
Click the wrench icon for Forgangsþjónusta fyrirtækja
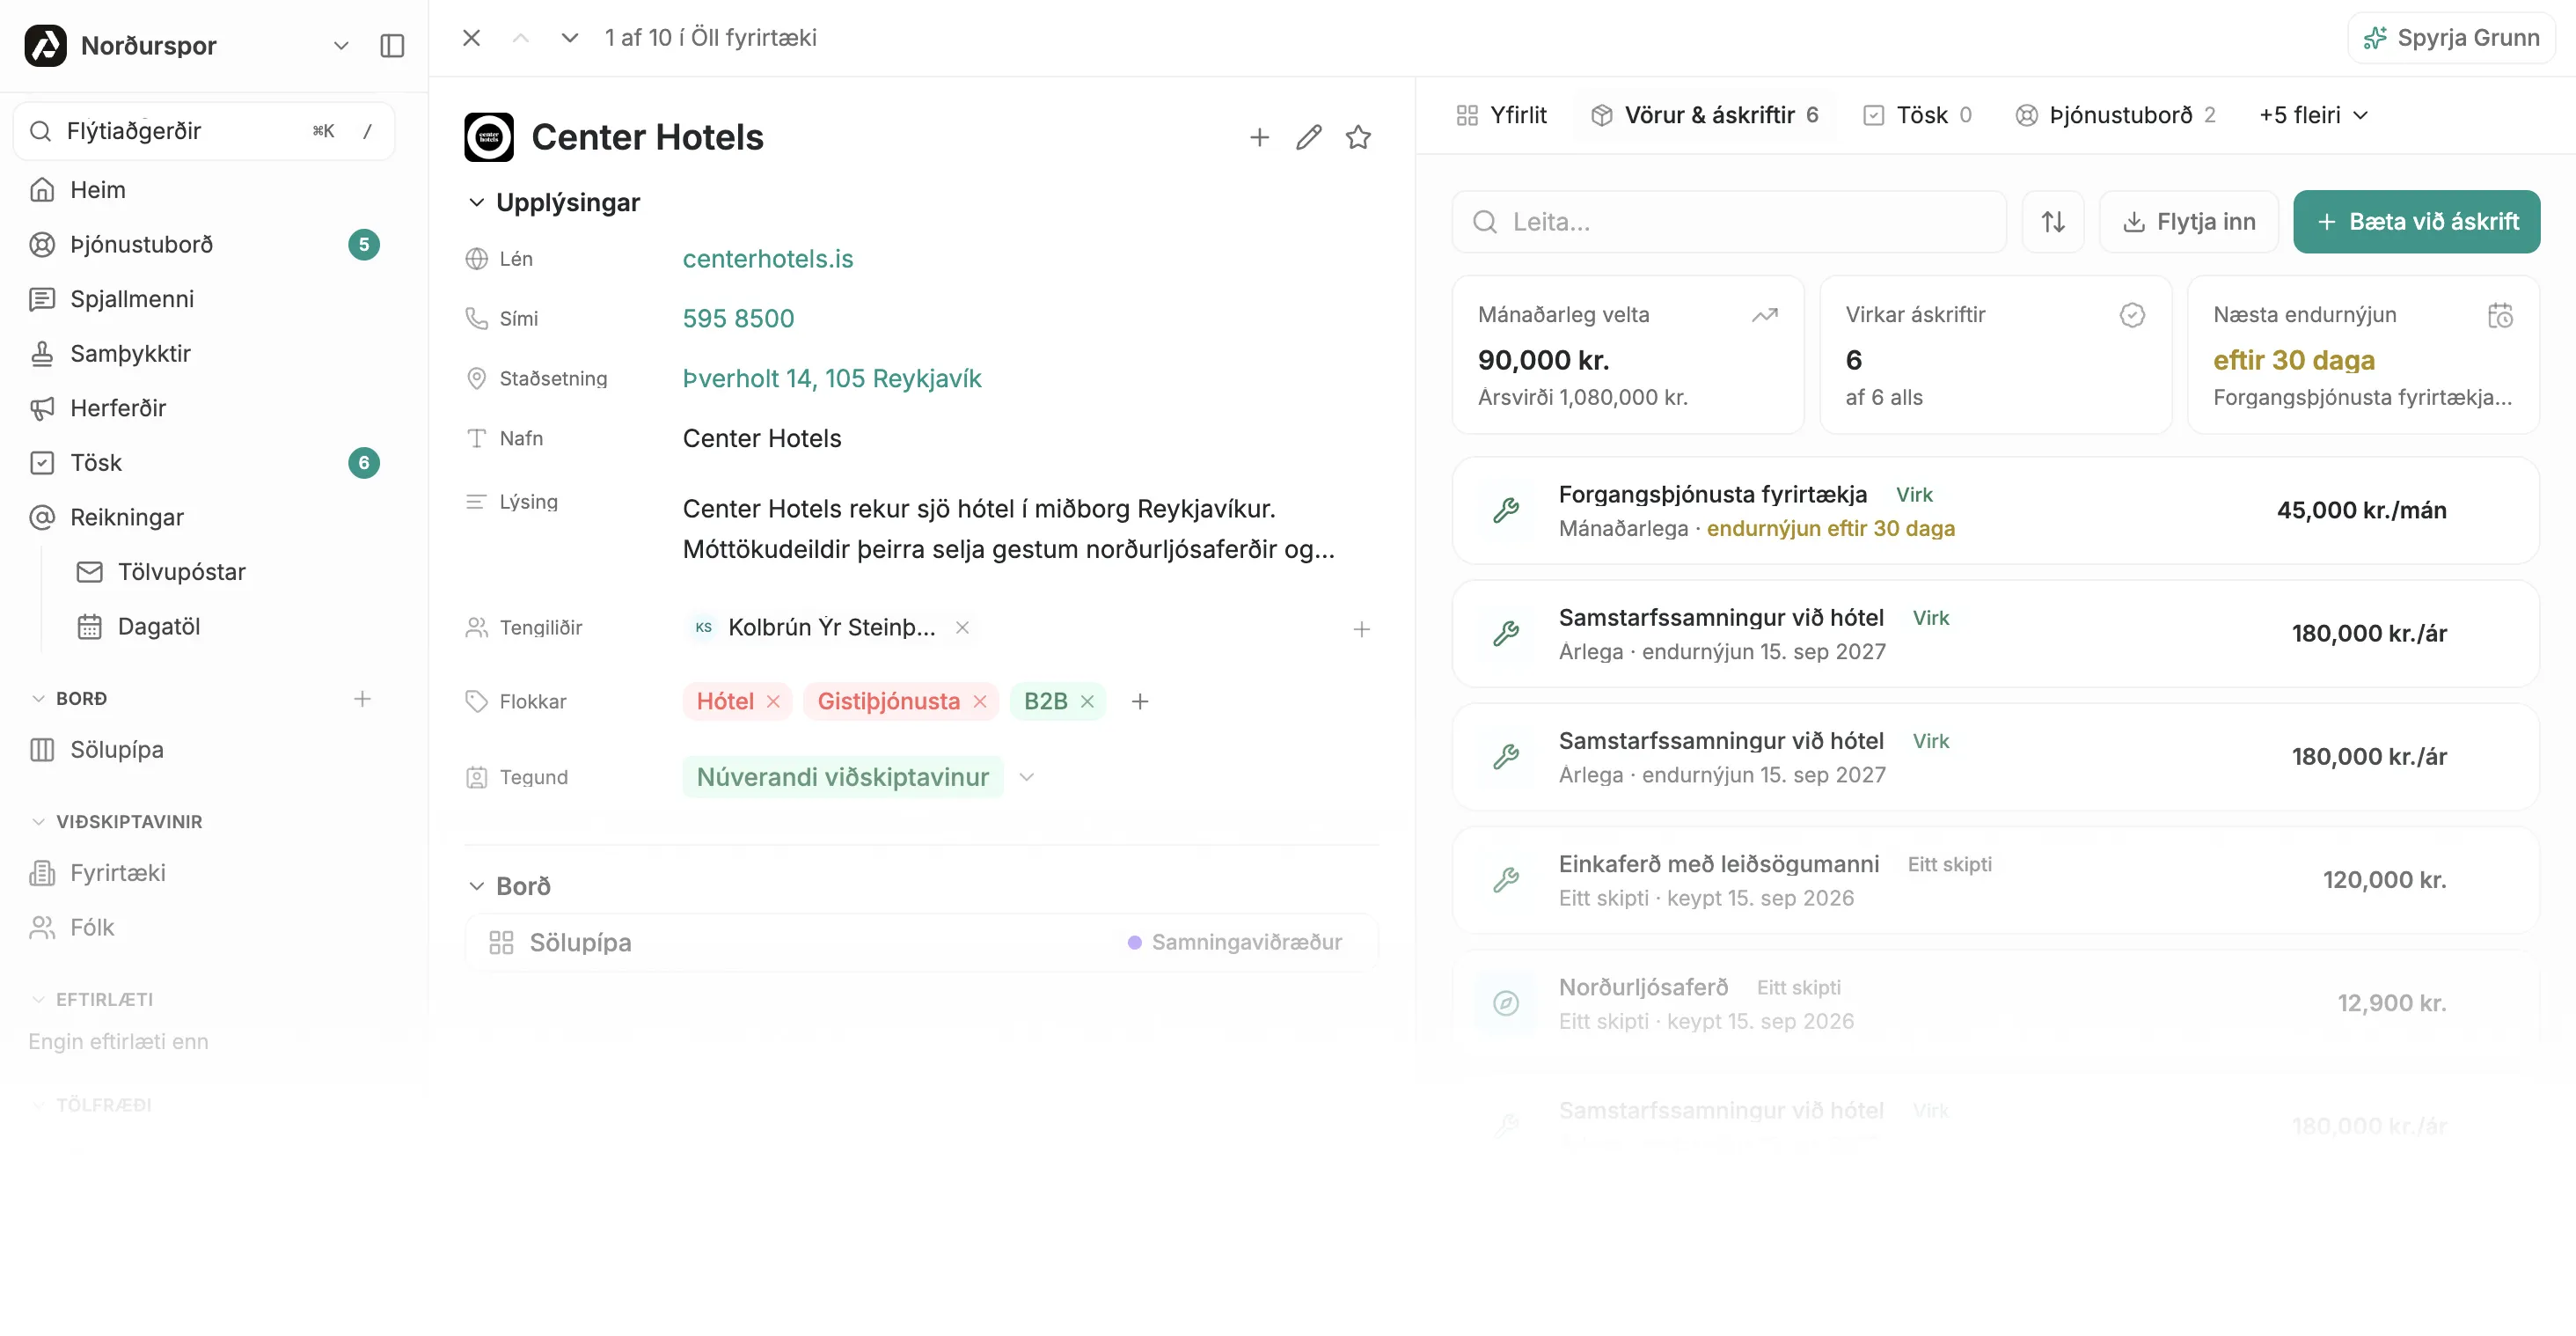click(x=1506, y=511)
